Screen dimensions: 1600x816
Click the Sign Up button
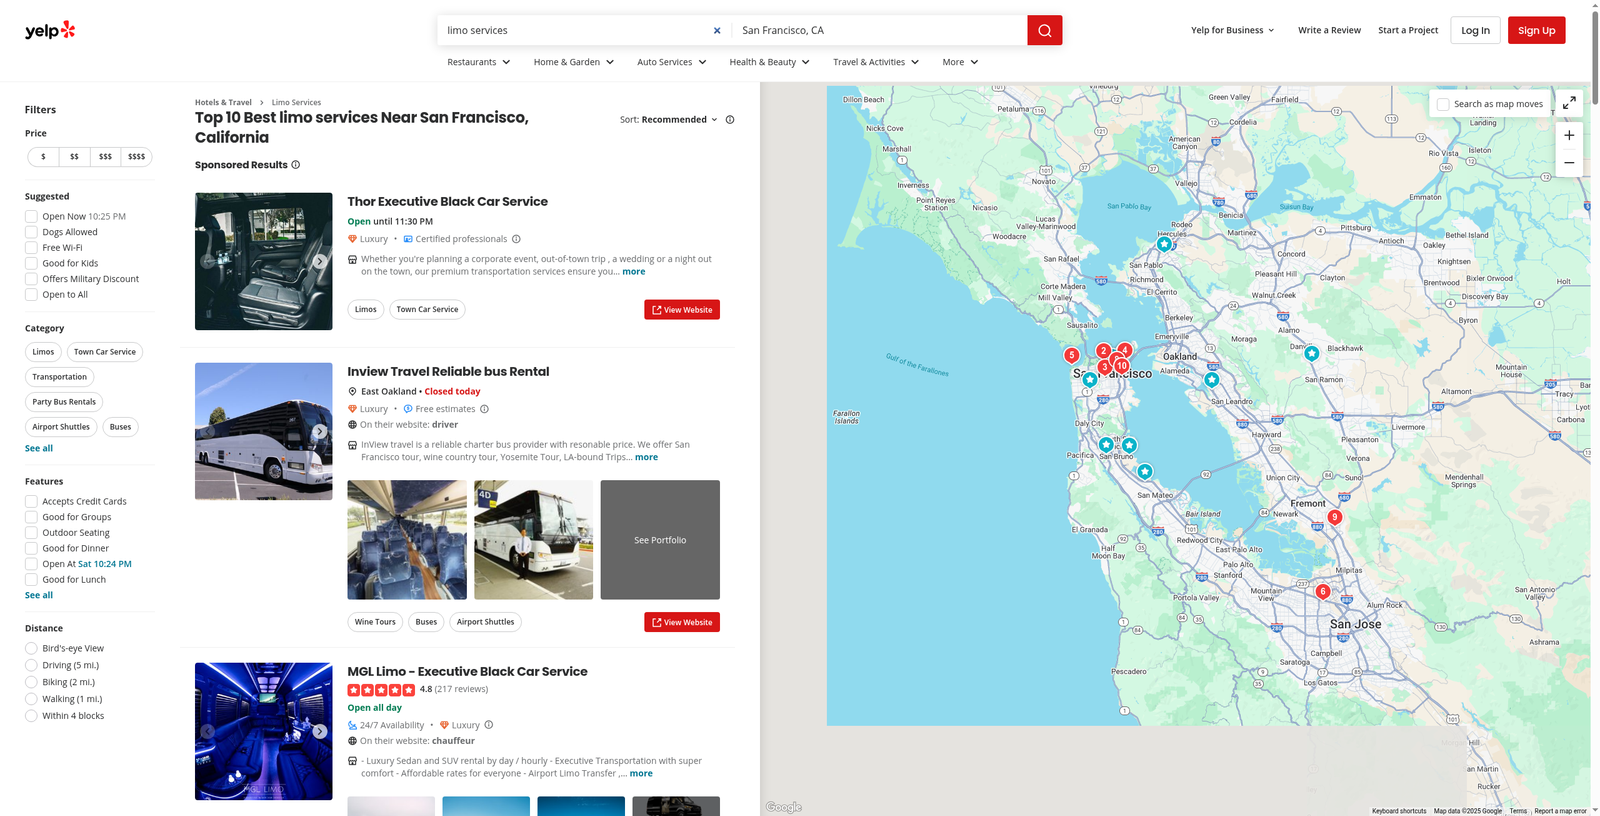click(x=1536, y=30)
